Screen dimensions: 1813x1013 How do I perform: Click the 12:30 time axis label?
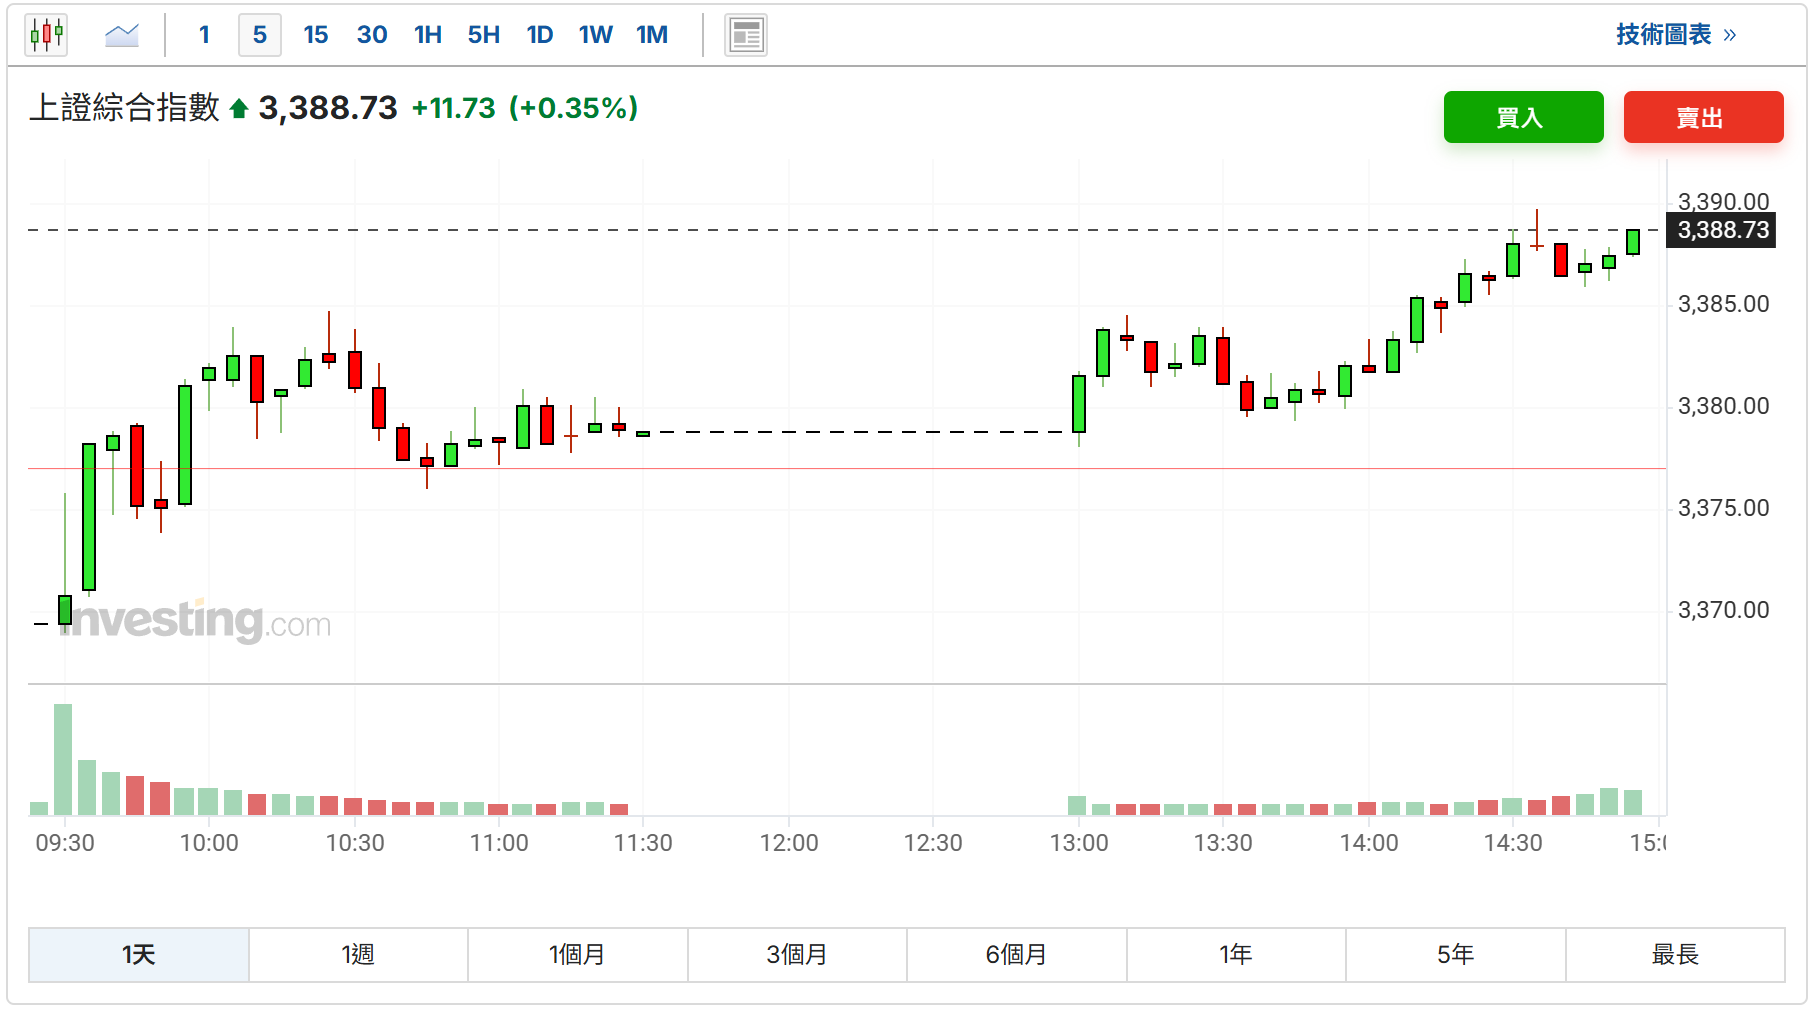933,843
